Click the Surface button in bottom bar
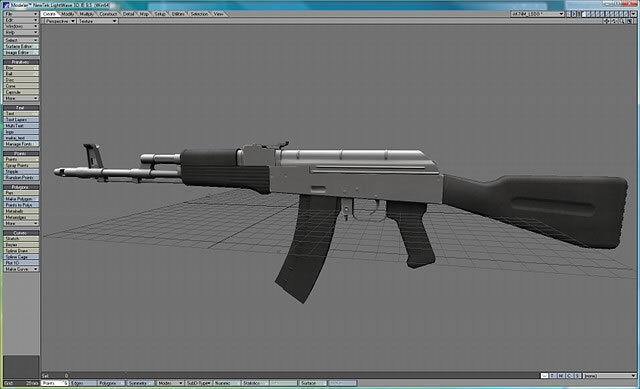This screenshot has width=640, height=389. tap(312, 383)
